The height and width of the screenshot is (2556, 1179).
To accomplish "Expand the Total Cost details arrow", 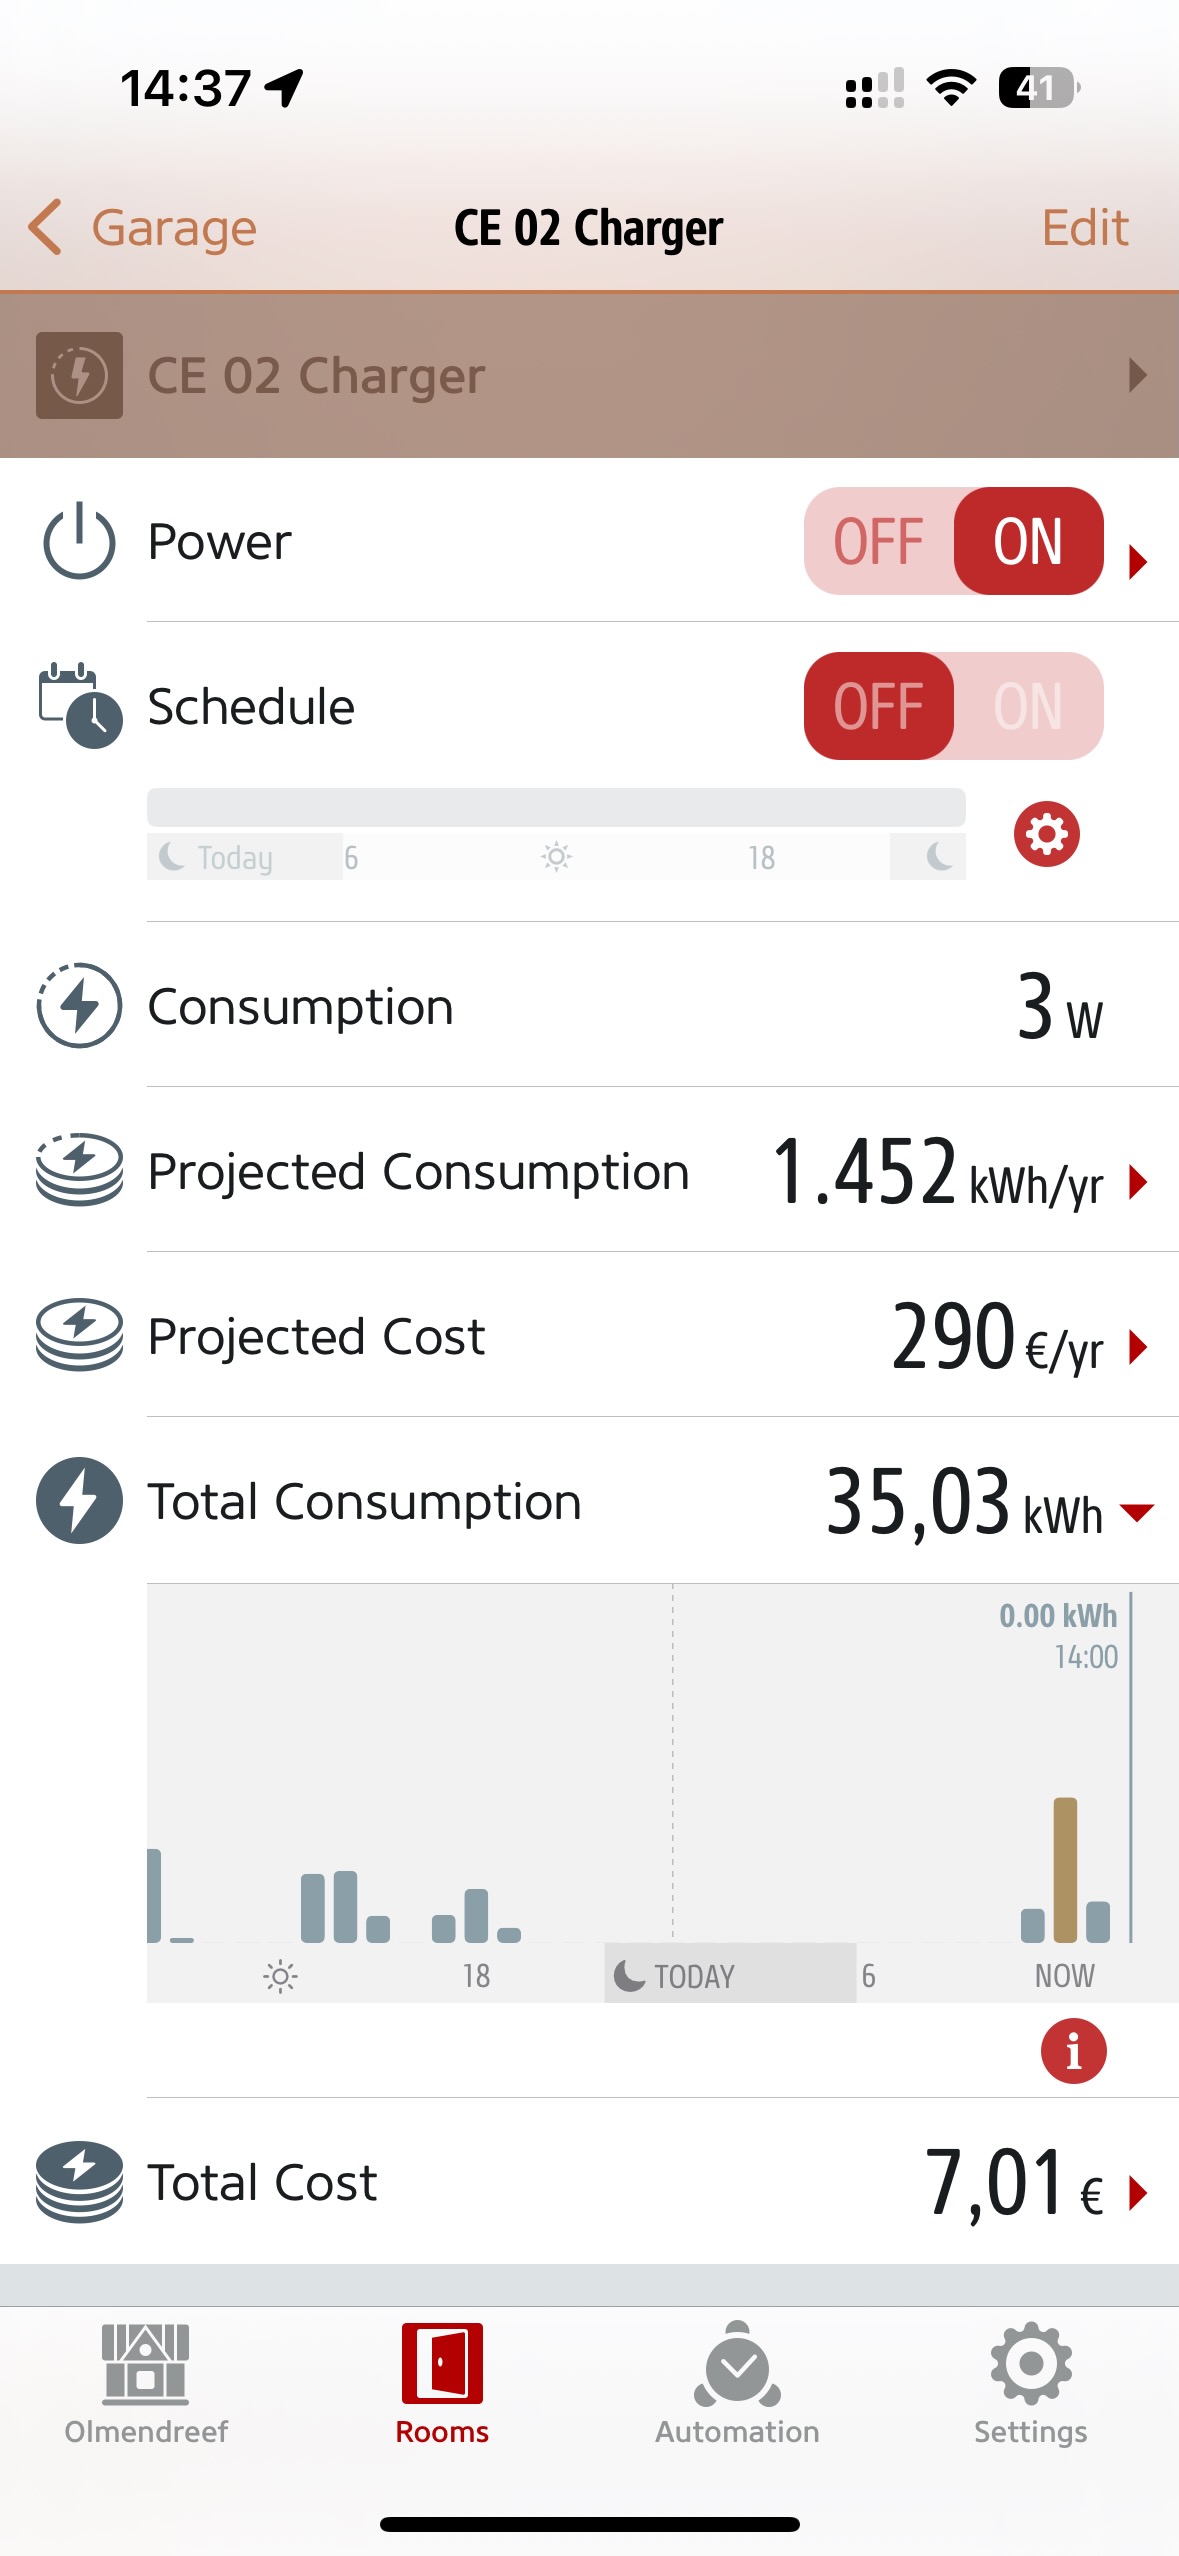I will click(1138, 2193).
